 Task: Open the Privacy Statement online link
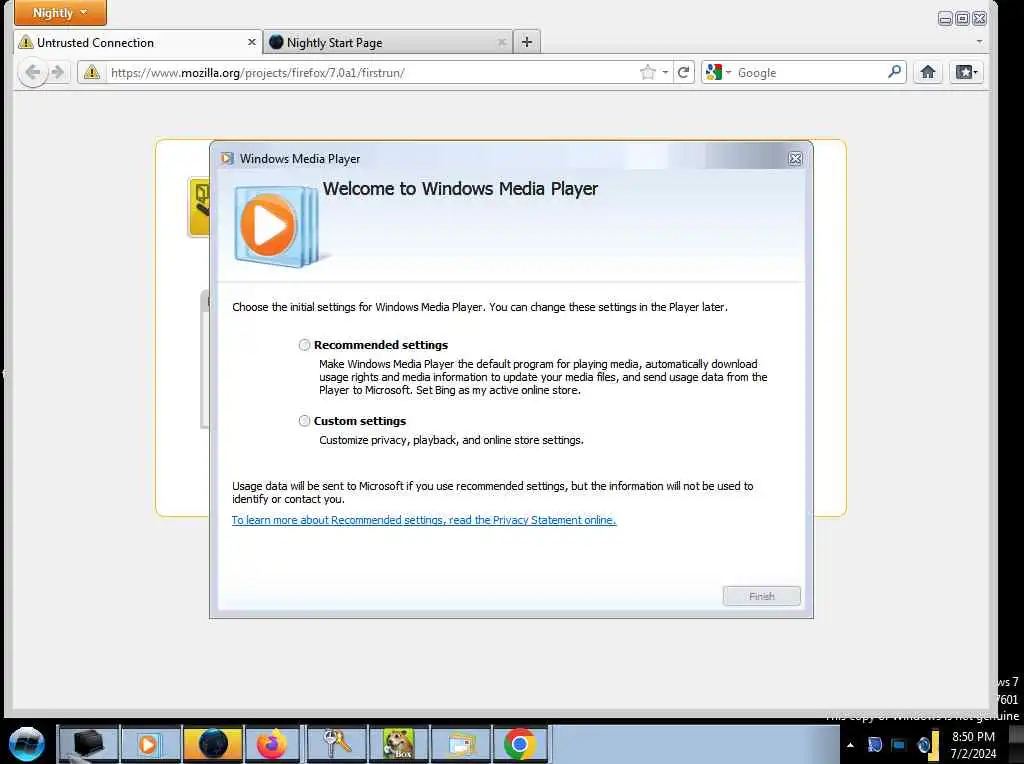point(424,520)
